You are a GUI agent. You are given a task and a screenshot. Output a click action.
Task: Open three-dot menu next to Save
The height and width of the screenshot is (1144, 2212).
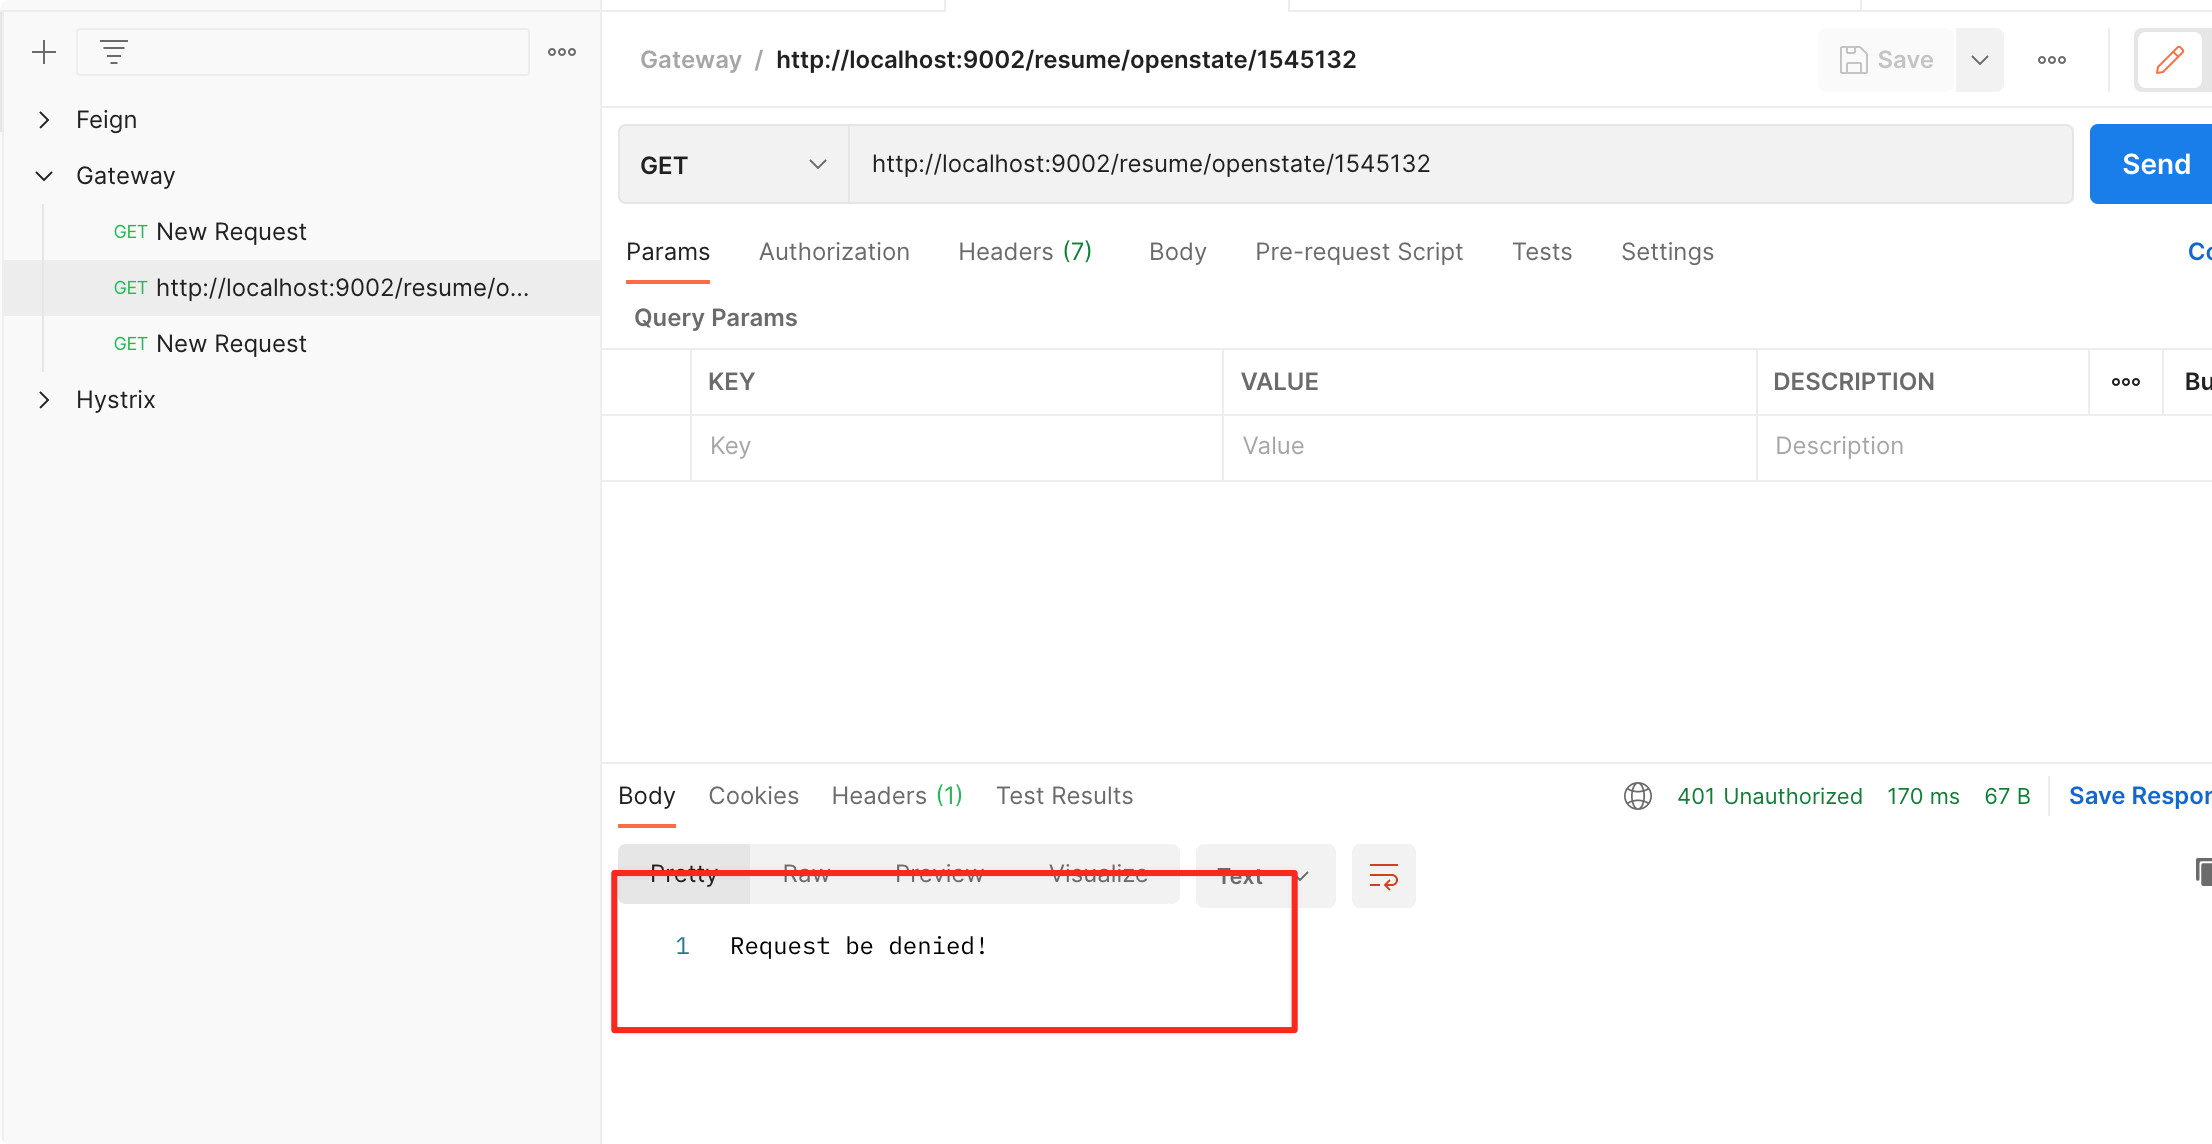(2052, 60)
